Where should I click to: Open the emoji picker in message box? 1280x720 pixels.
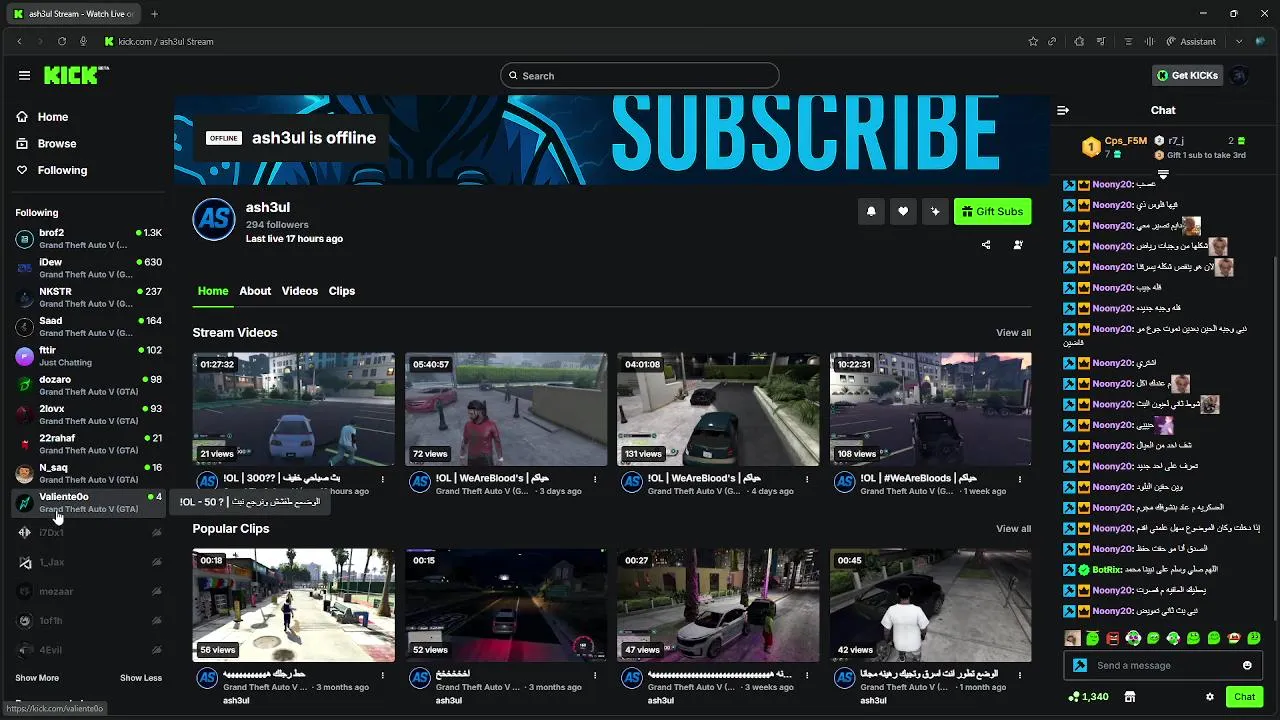(x=1247, y=665)
